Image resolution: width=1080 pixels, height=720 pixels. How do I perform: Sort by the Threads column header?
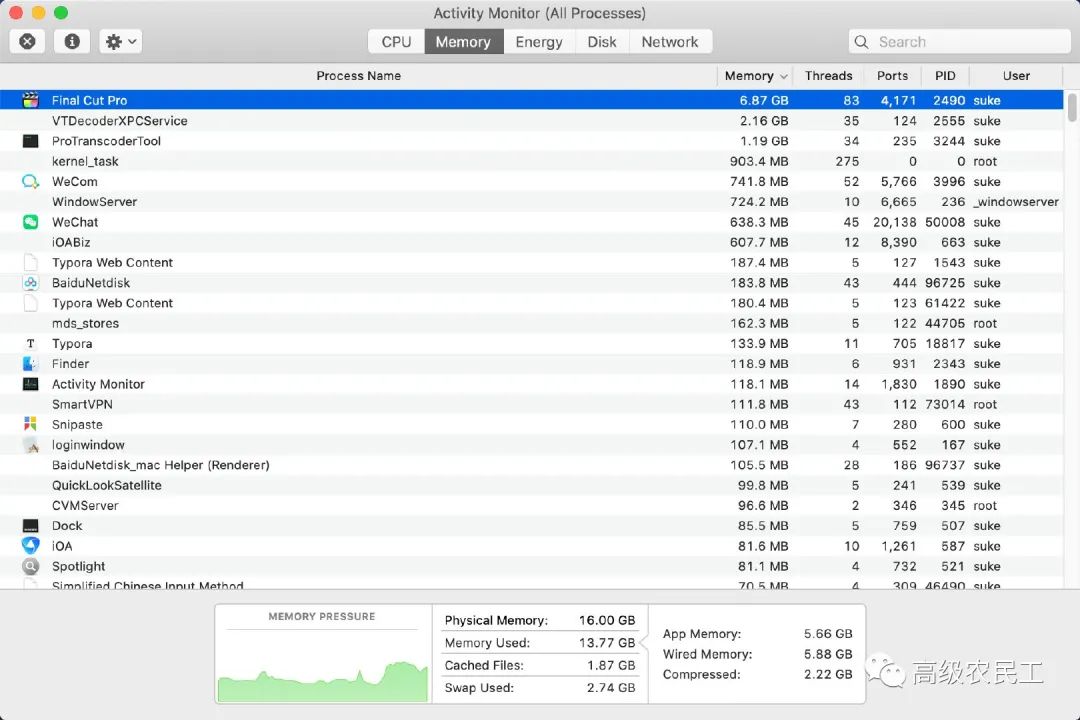click(x=828, y=76)
